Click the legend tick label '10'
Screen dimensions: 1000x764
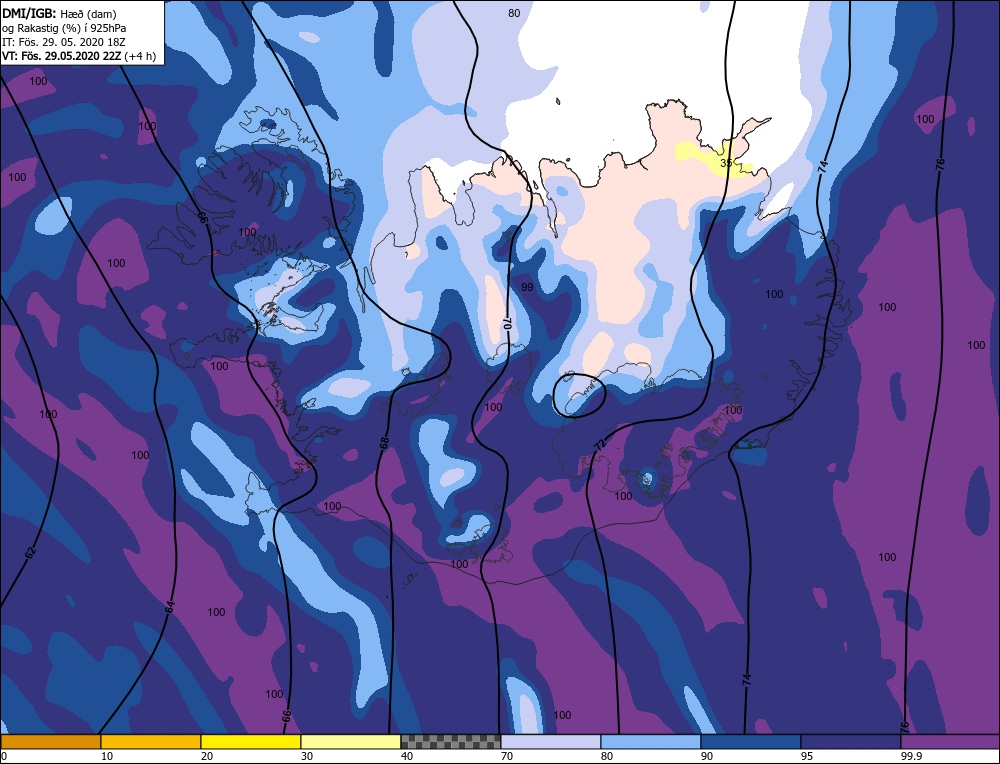(106, 756)
